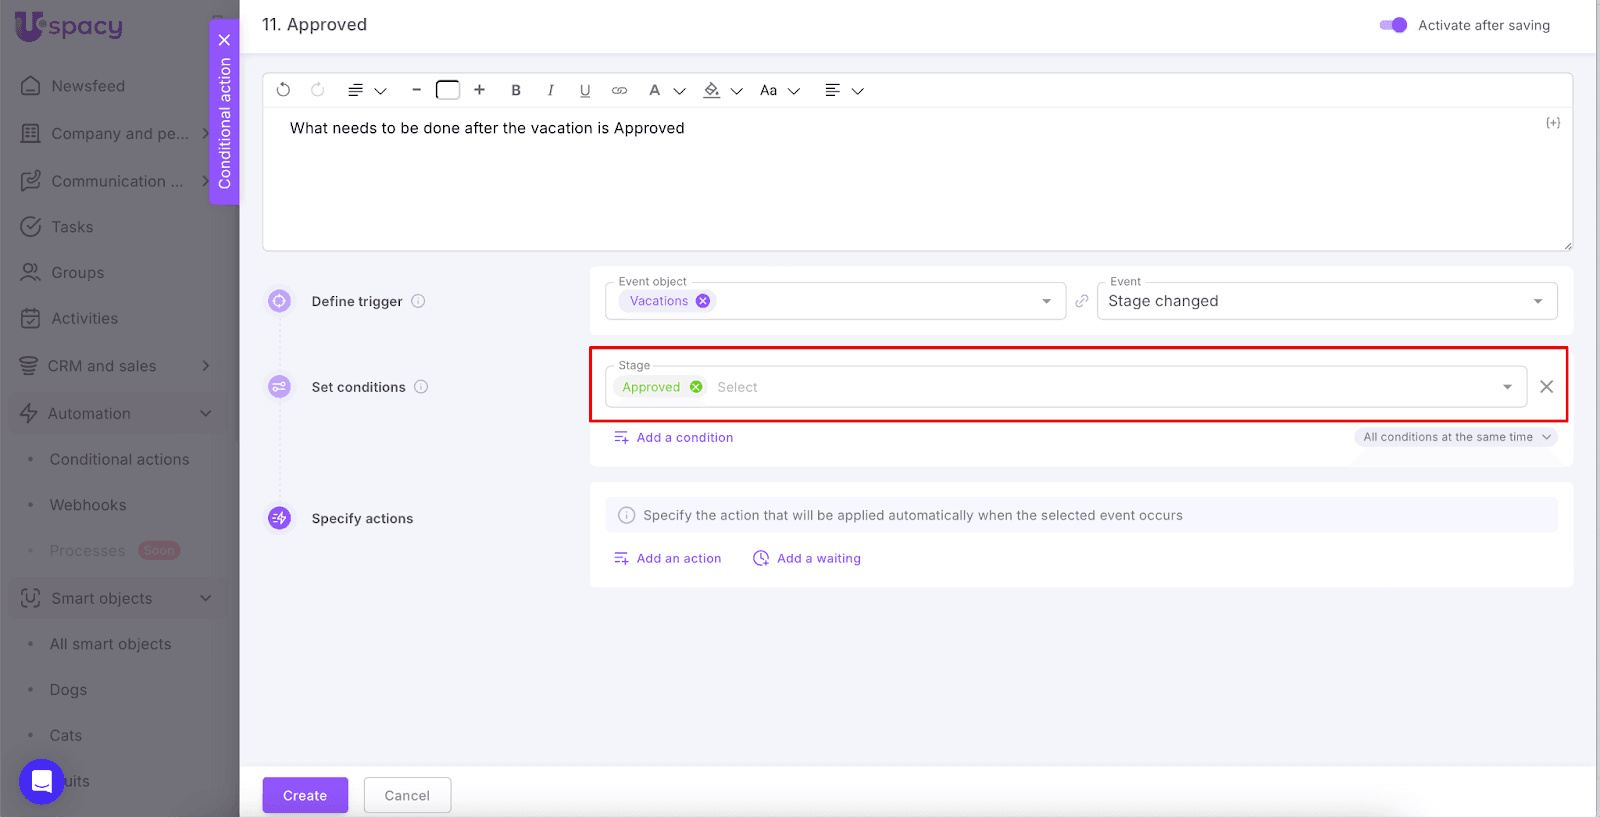Remove the Approved stage tag

[x=696, y=387]
